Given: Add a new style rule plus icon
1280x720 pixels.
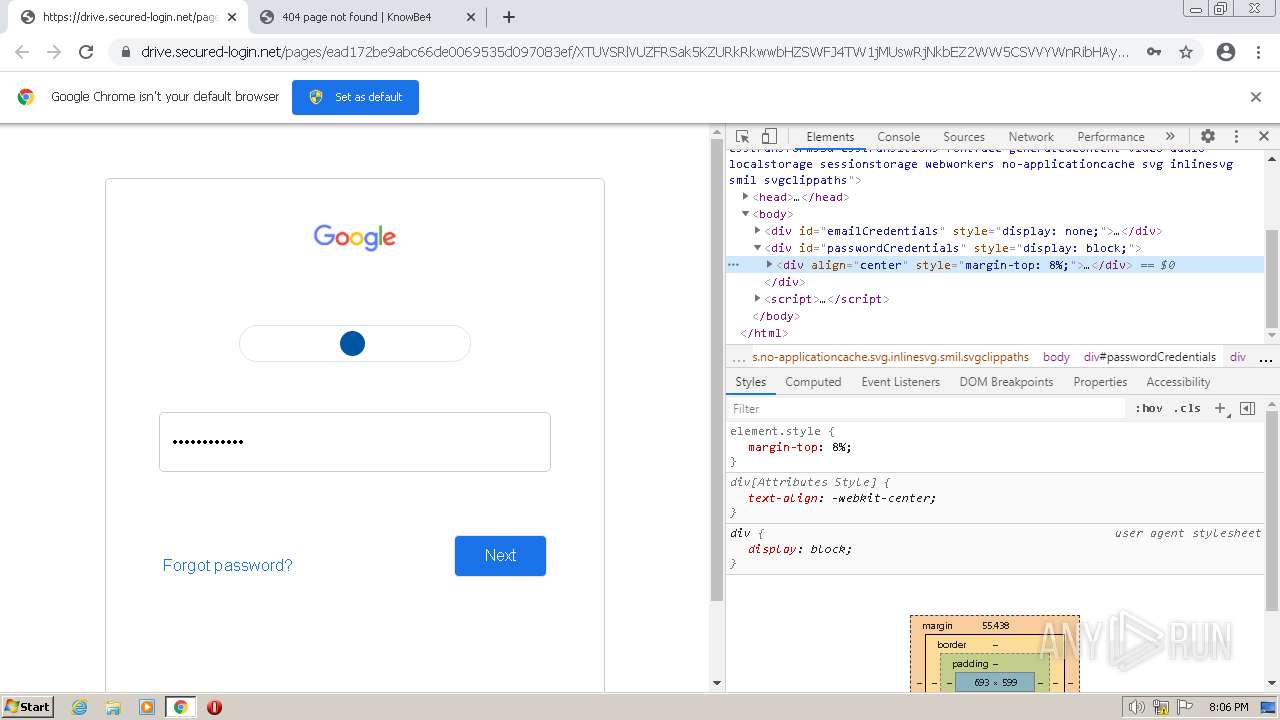Looking at the screenshot, I should [x=1220, y=408].
